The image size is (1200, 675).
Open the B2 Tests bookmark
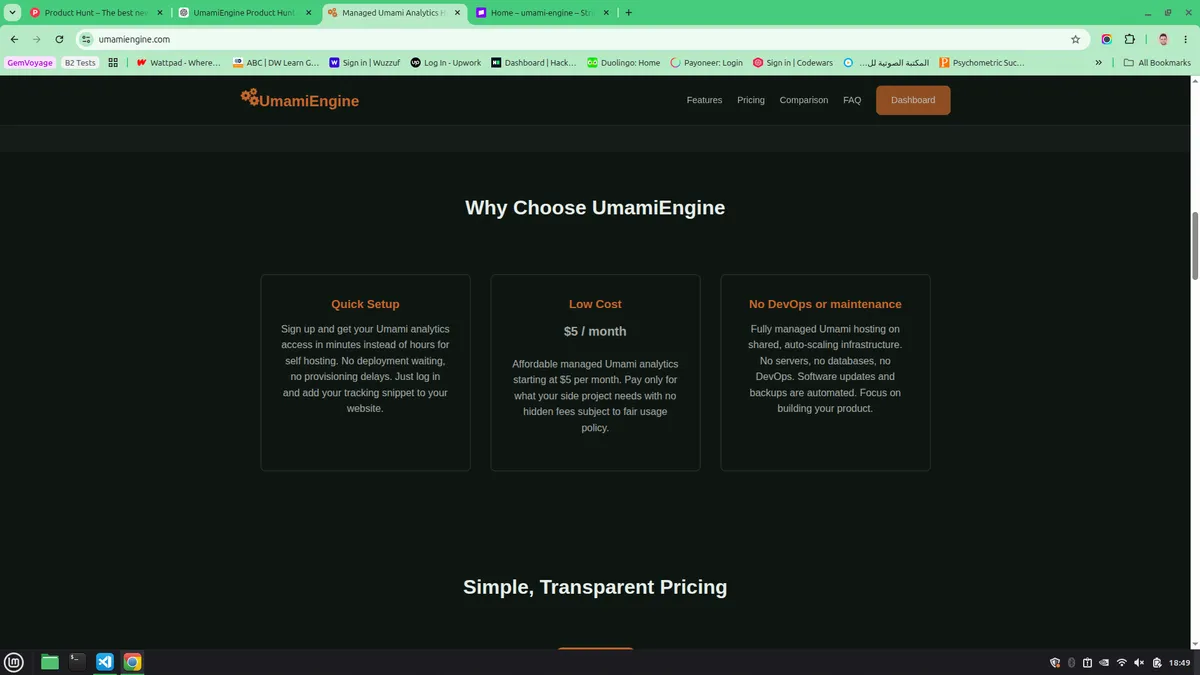point(80,62)
